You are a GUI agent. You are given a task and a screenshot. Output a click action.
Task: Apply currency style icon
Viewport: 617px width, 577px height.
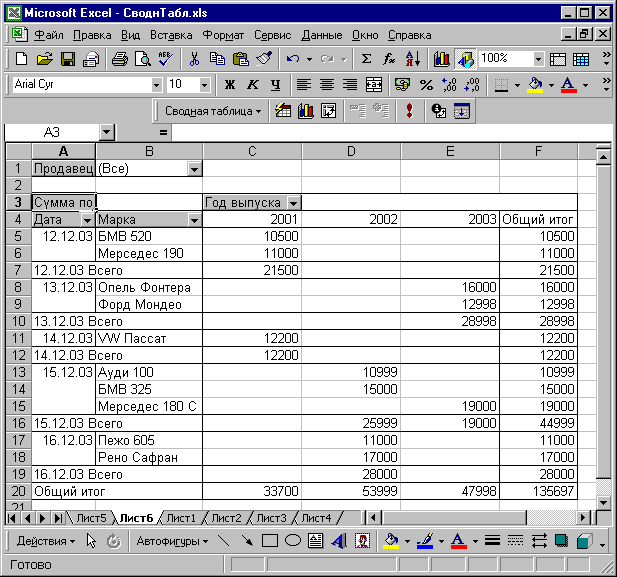pos(402,85)
